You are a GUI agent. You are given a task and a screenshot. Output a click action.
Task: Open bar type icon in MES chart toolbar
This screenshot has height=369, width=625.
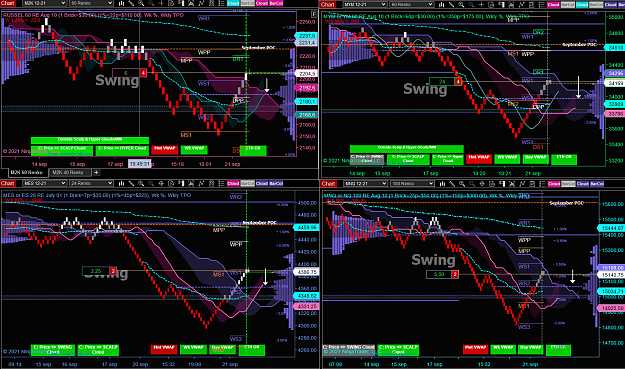[x=121, y=183]
